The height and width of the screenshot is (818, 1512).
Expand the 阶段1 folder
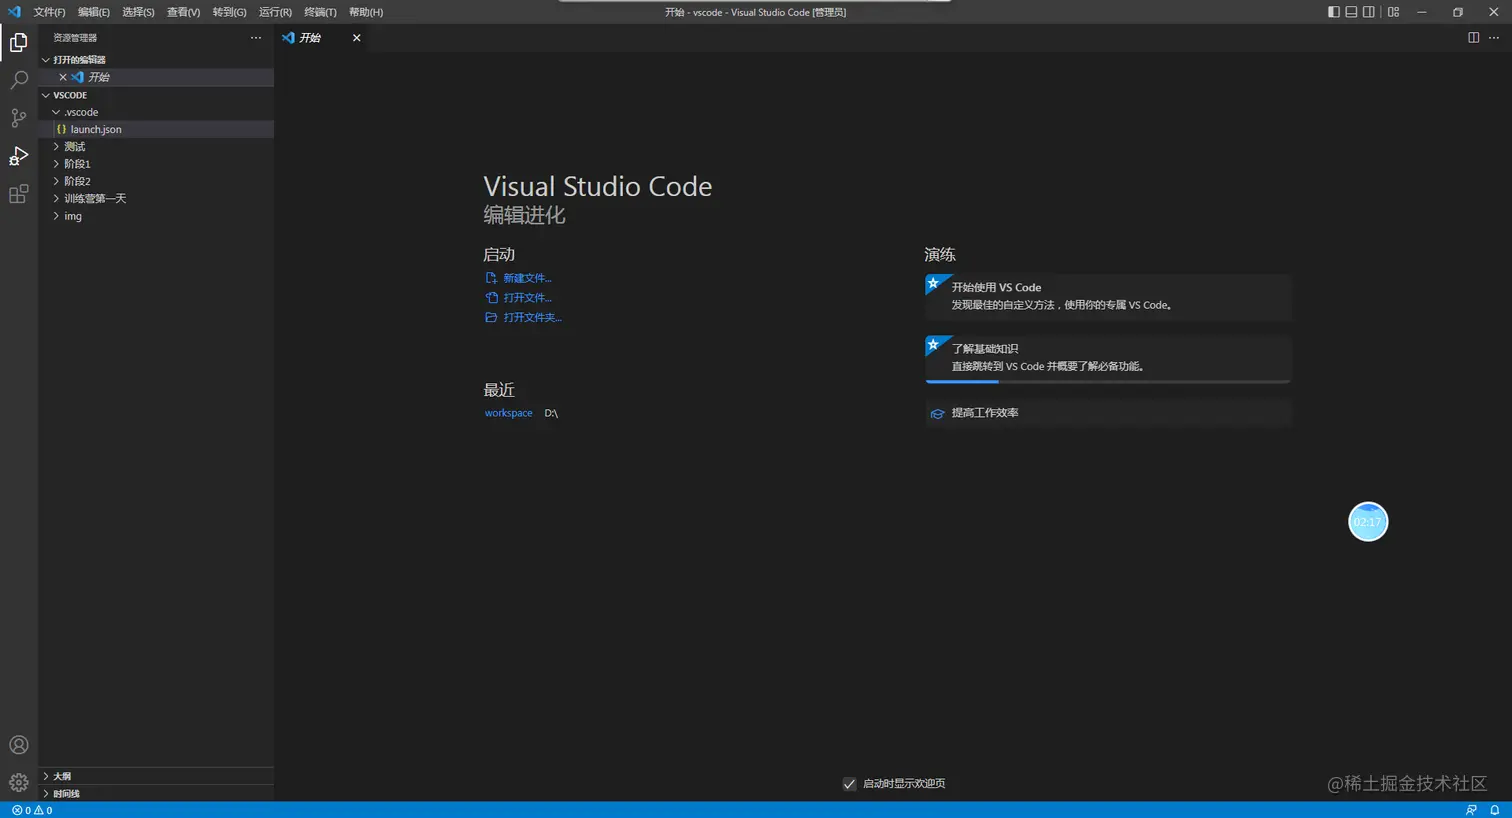click(56, 164)
